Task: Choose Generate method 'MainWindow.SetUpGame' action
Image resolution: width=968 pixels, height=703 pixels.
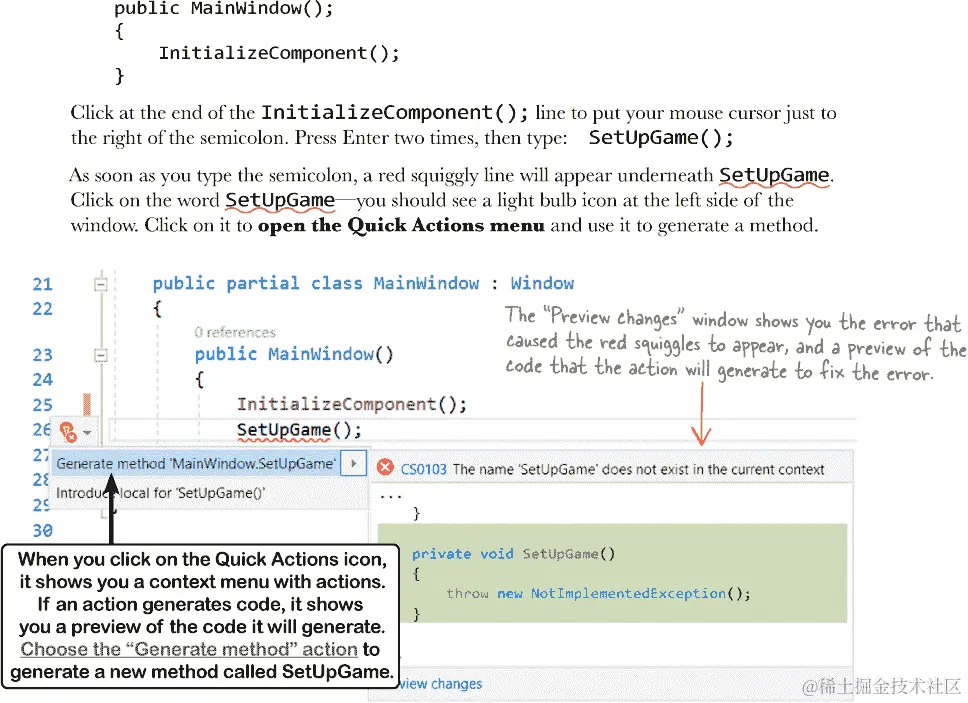Action: pos(196,464)
